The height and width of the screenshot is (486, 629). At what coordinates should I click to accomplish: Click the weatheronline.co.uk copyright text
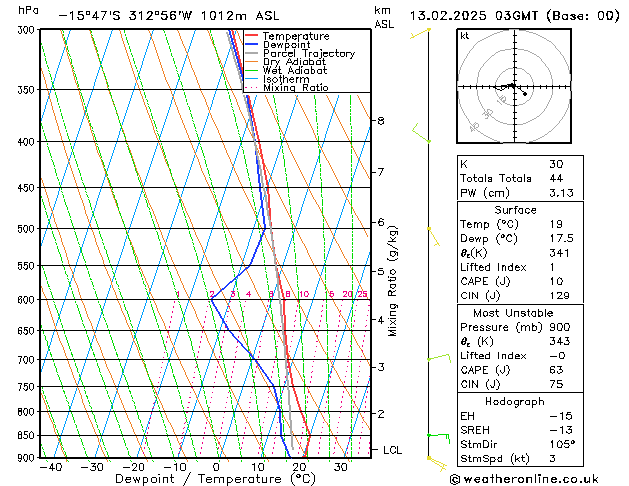524,479
